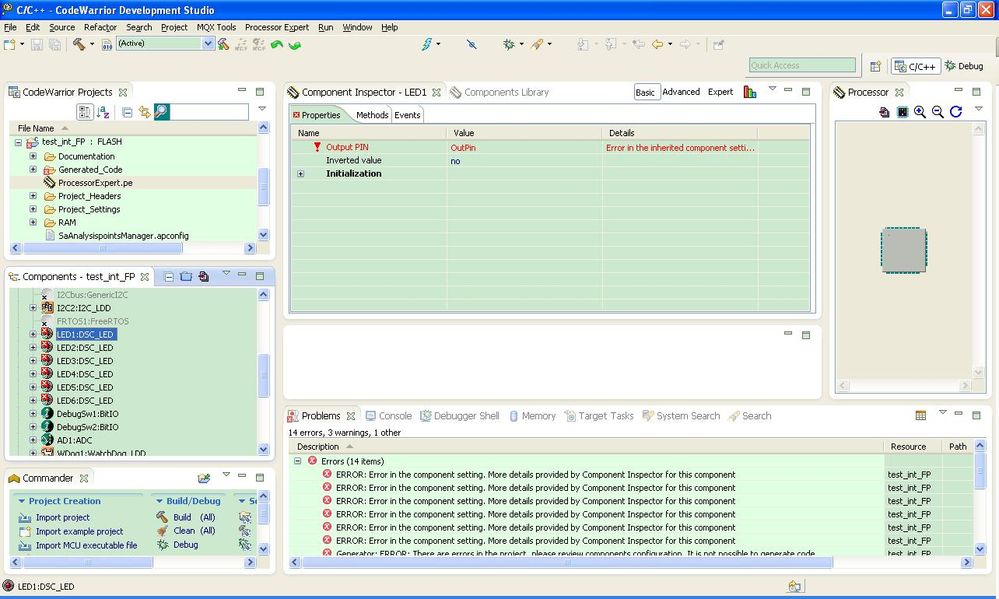Click the collapse all icon in Components view toolbar
Image resolution: width=999 pixels, height=599 pixels.
(x=169, y=277)
